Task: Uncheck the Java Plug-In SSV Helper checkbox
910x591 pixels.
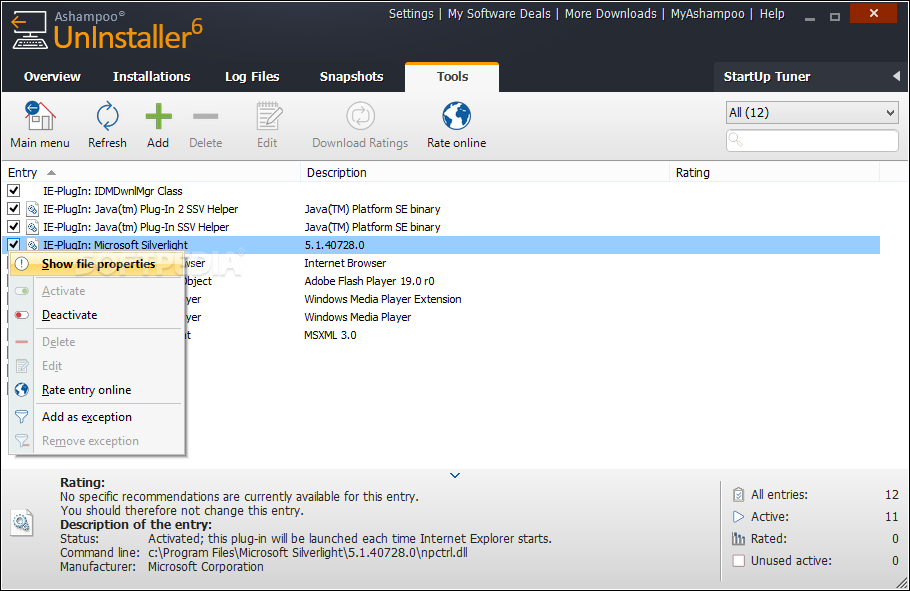Action: 14,226
